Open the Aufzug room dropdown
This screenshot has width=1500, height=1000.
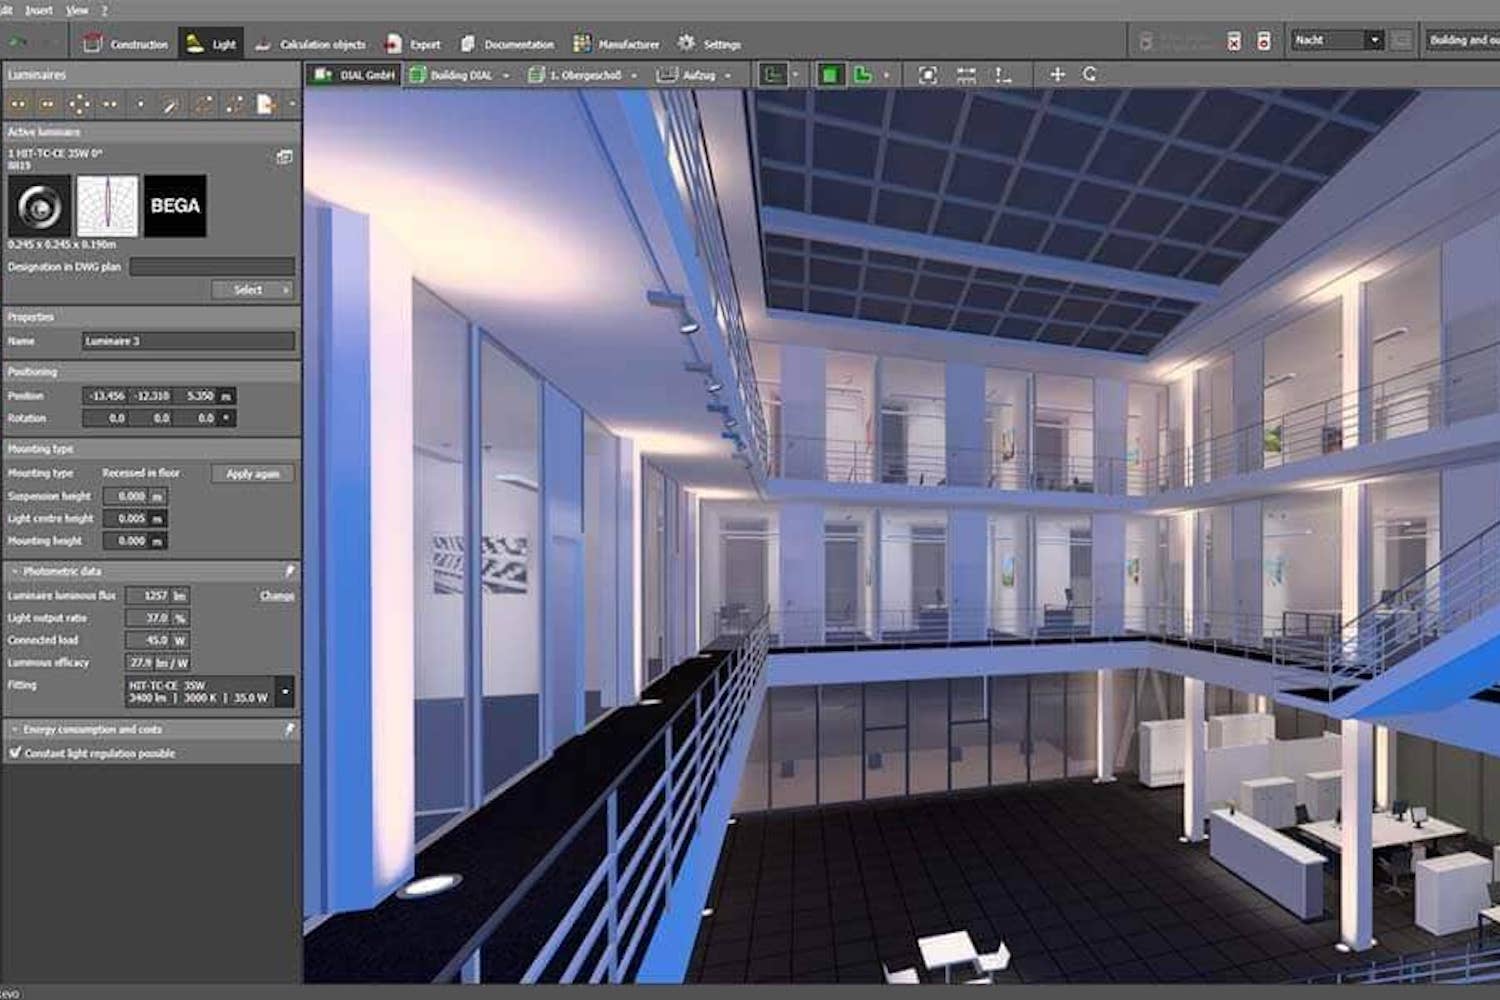728,76
